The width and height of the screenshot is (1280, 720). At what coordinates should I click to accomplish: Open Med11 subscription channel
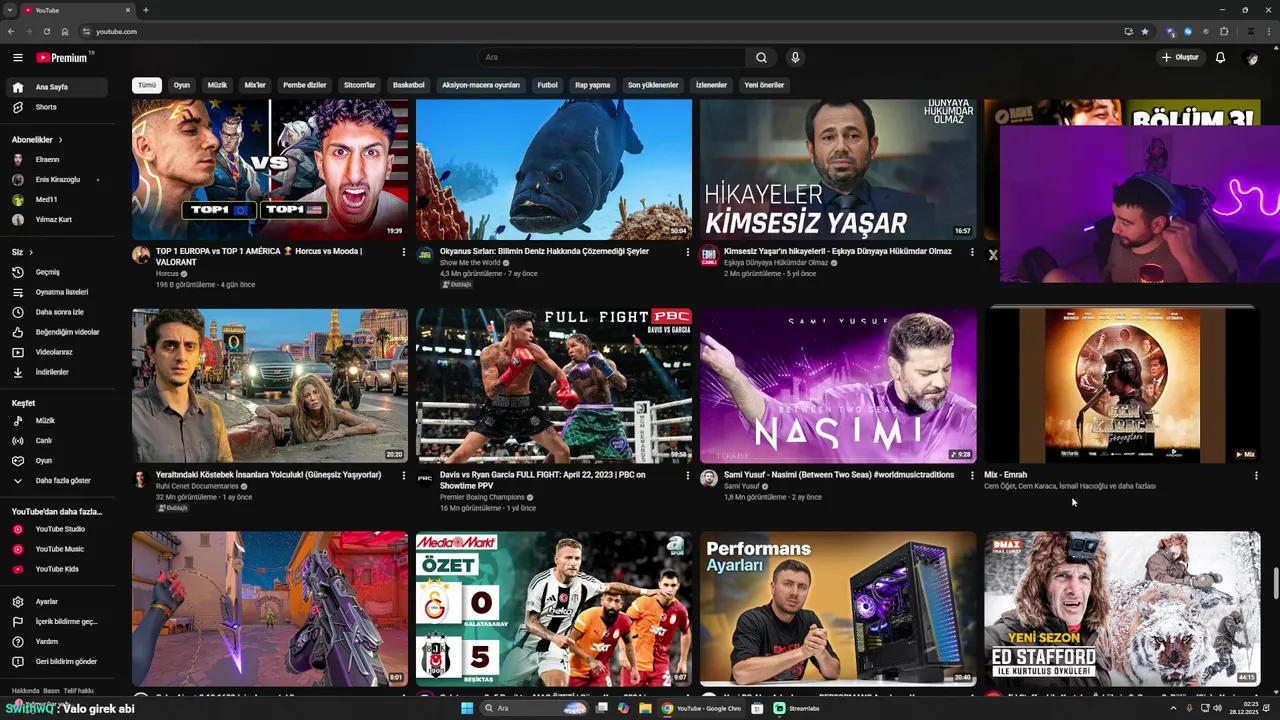(x=56, y=199)
